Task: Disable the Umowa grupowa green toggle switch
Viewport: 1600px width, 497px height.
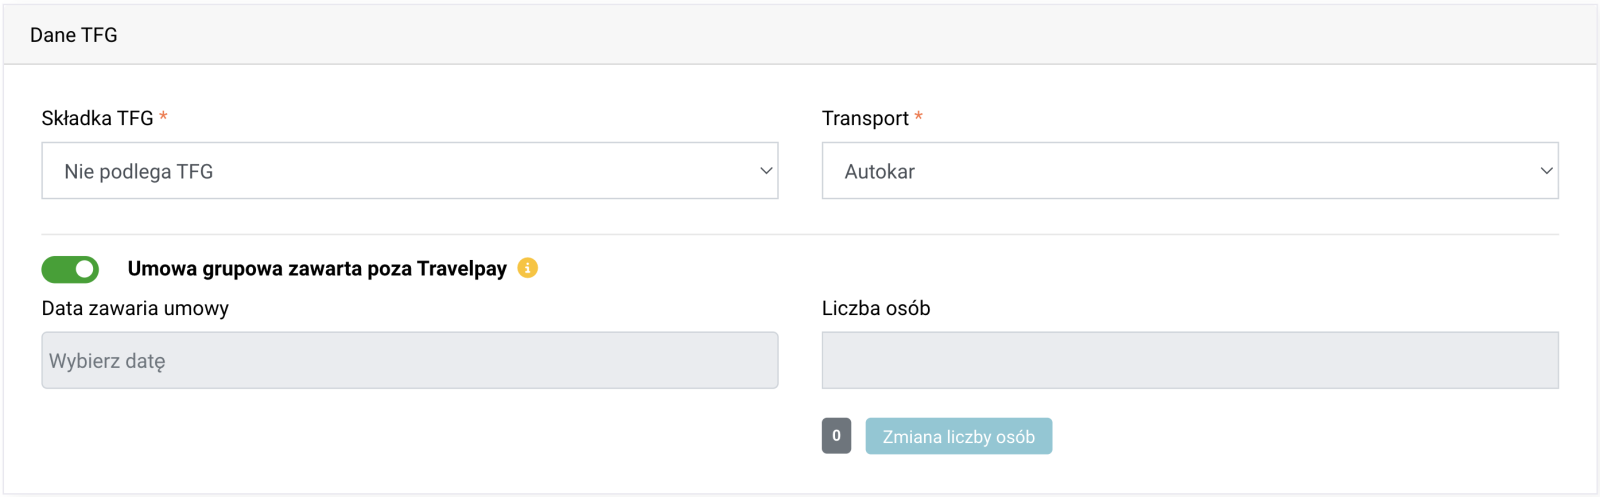Action: coord(70,269)
